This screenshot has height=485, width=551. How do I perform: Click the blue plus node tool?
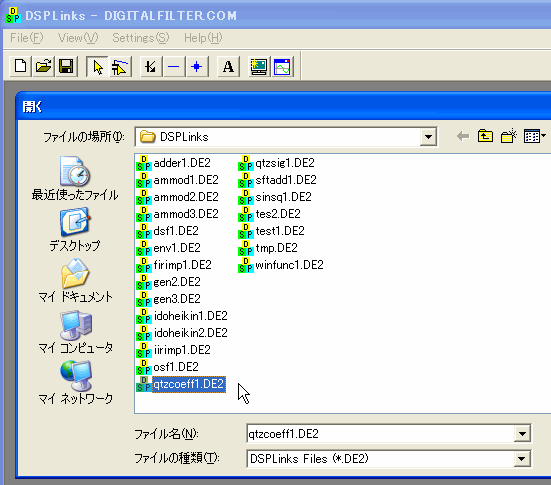pyautogui.click(x=197, y=66)
